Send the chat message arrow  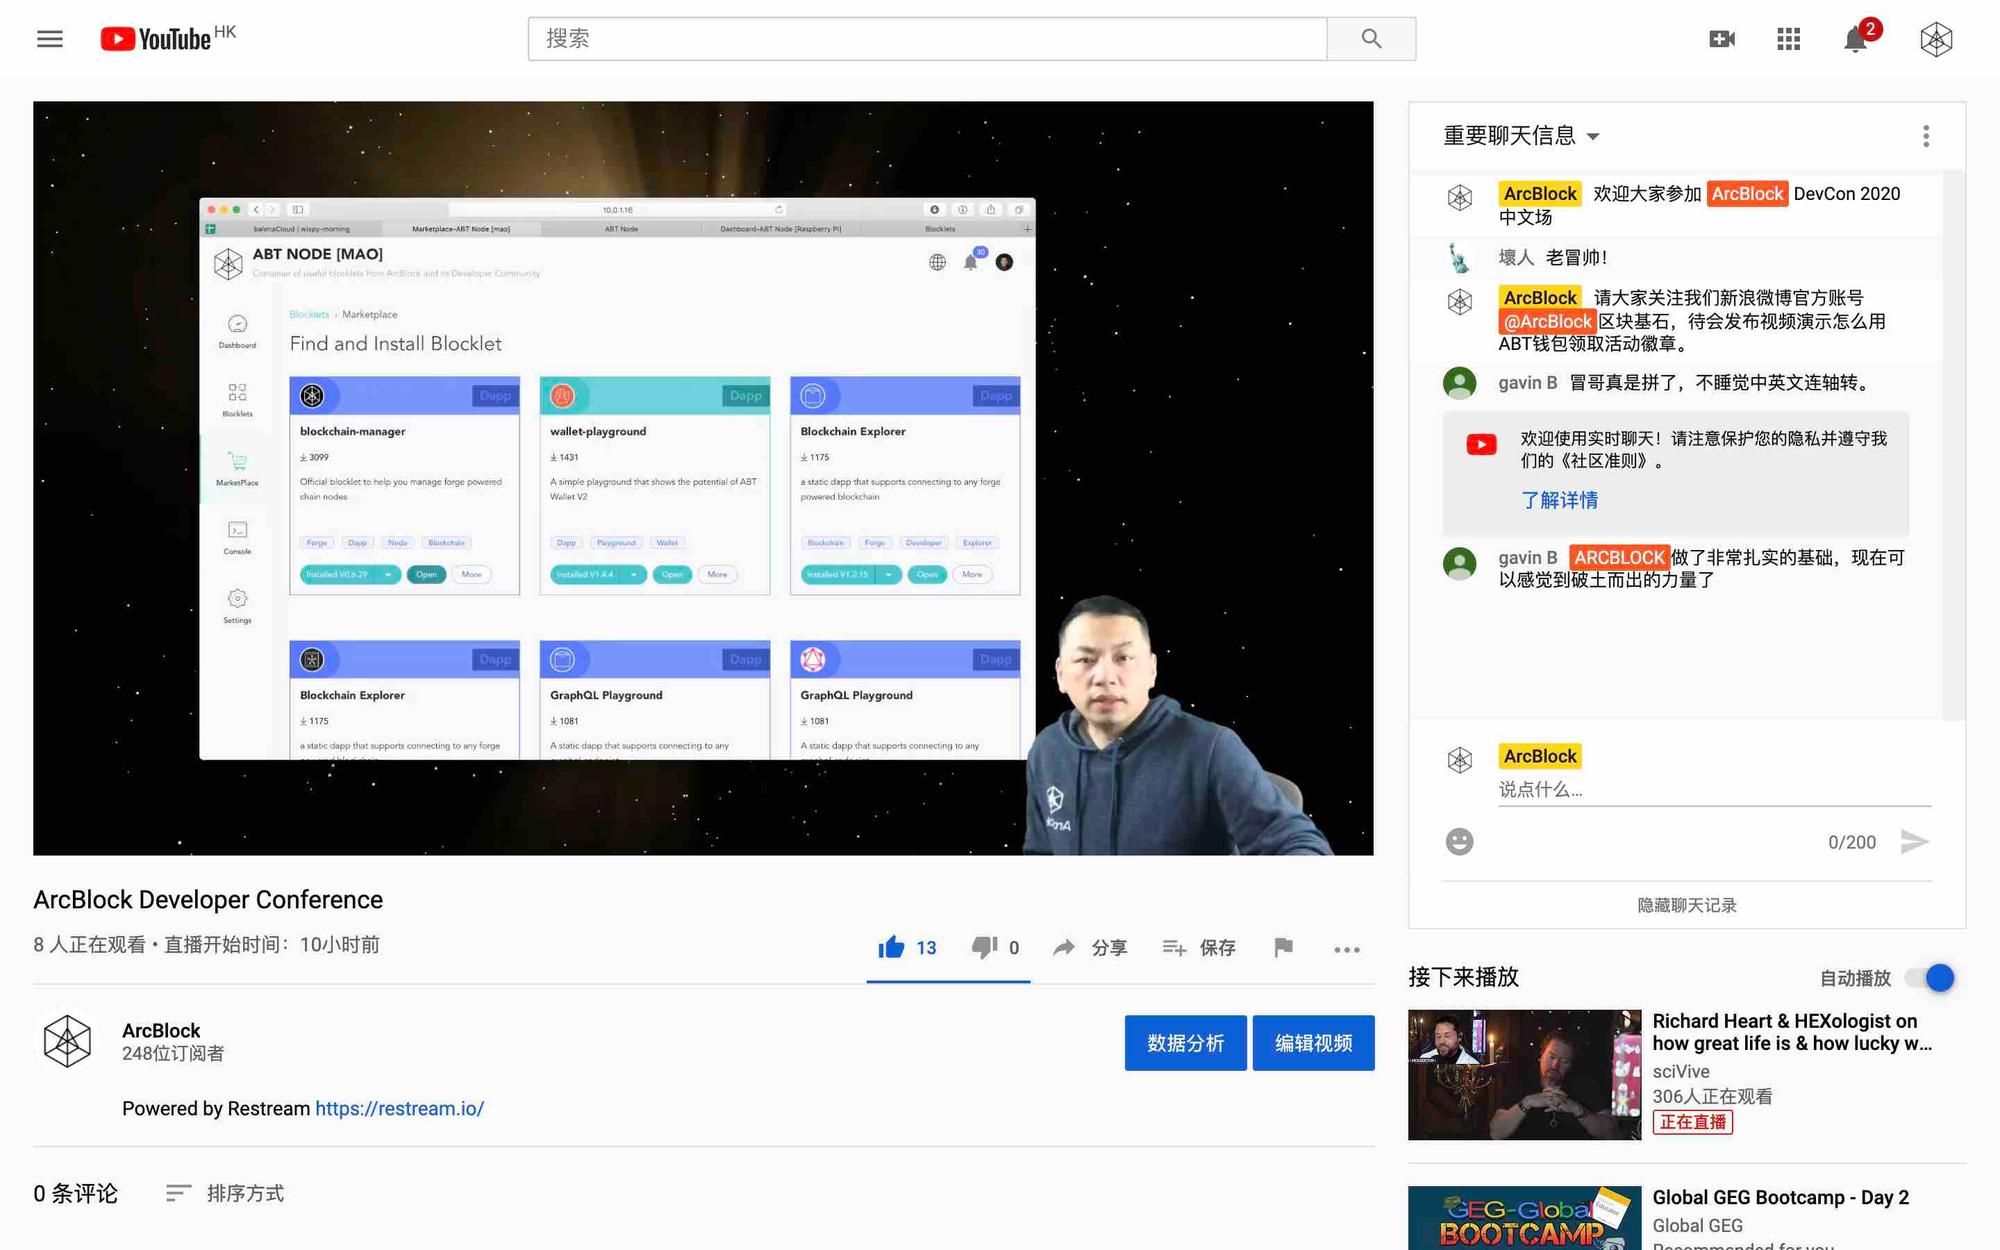[1914, 842]
